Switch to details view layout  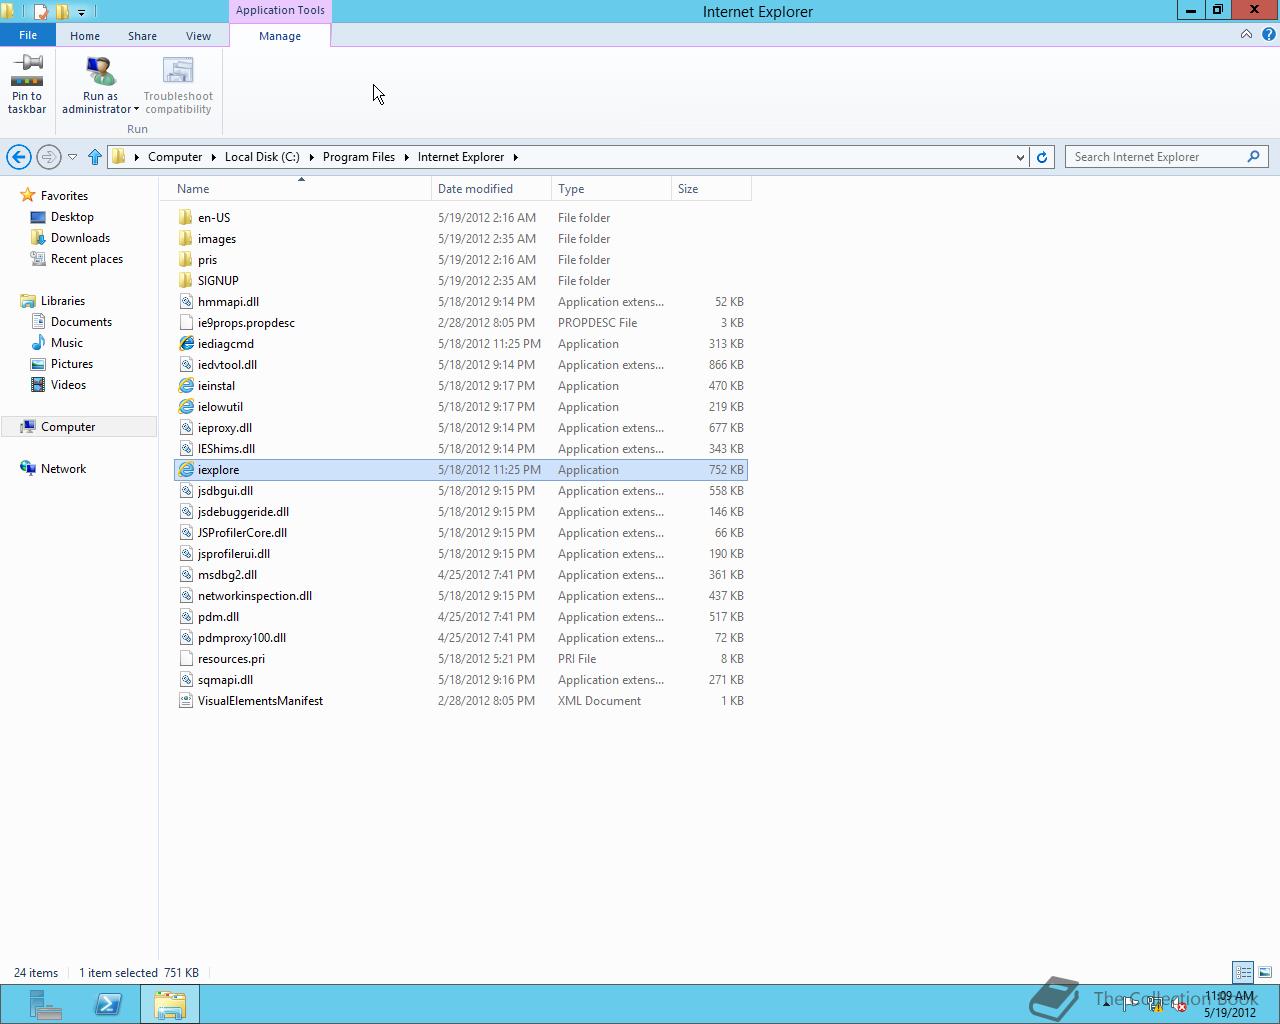1243,972
